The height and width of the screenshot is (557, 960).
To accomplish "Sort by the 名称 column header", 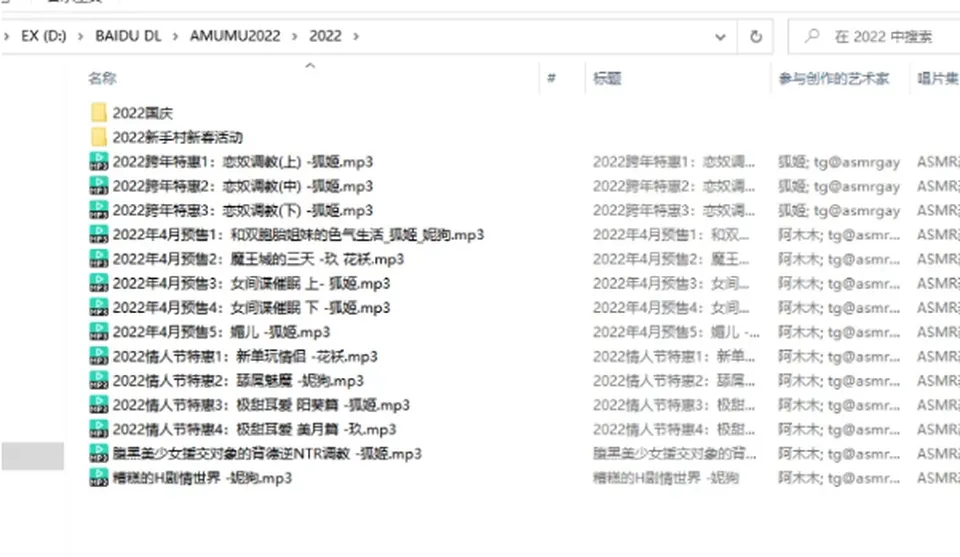I will pos(102,78).
